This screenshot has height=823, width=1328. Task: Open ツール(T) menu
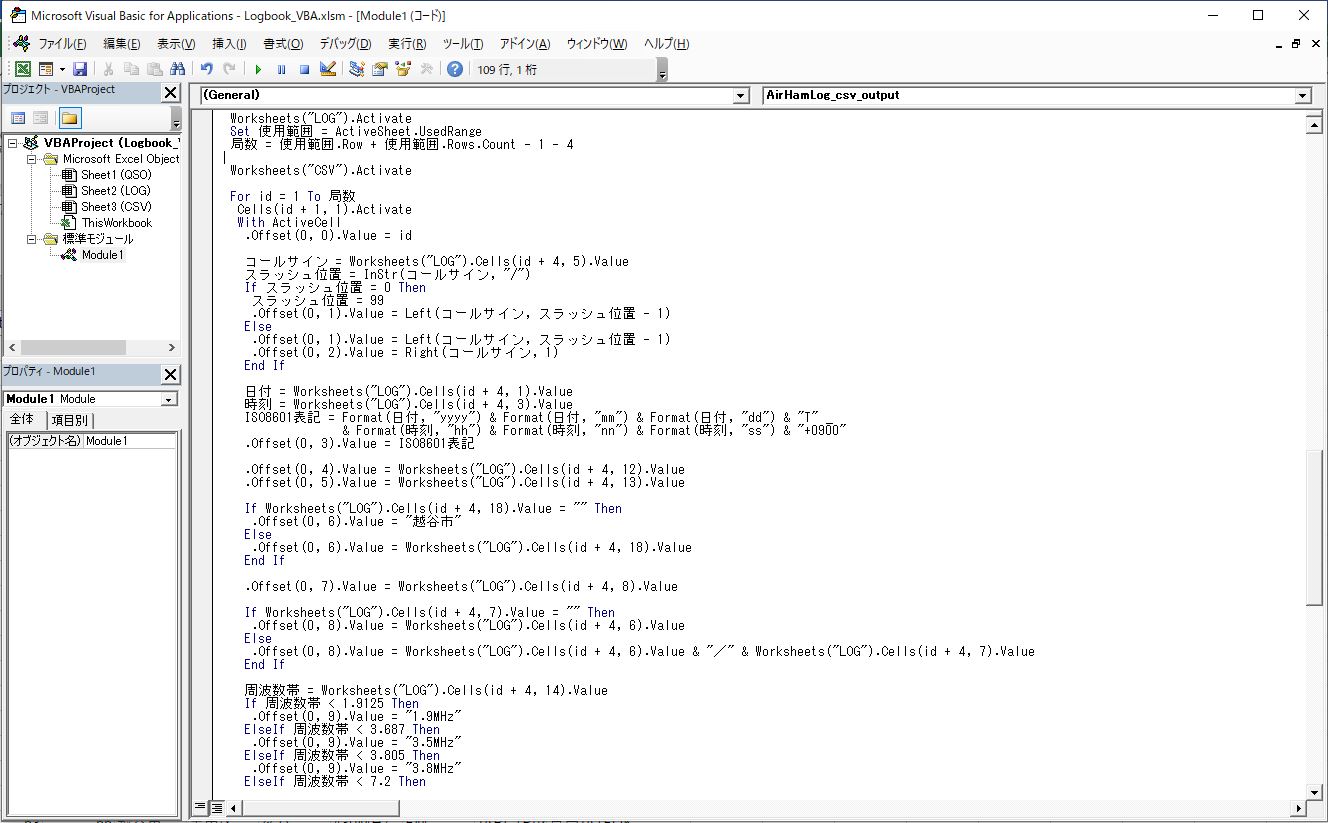point(462,44)
